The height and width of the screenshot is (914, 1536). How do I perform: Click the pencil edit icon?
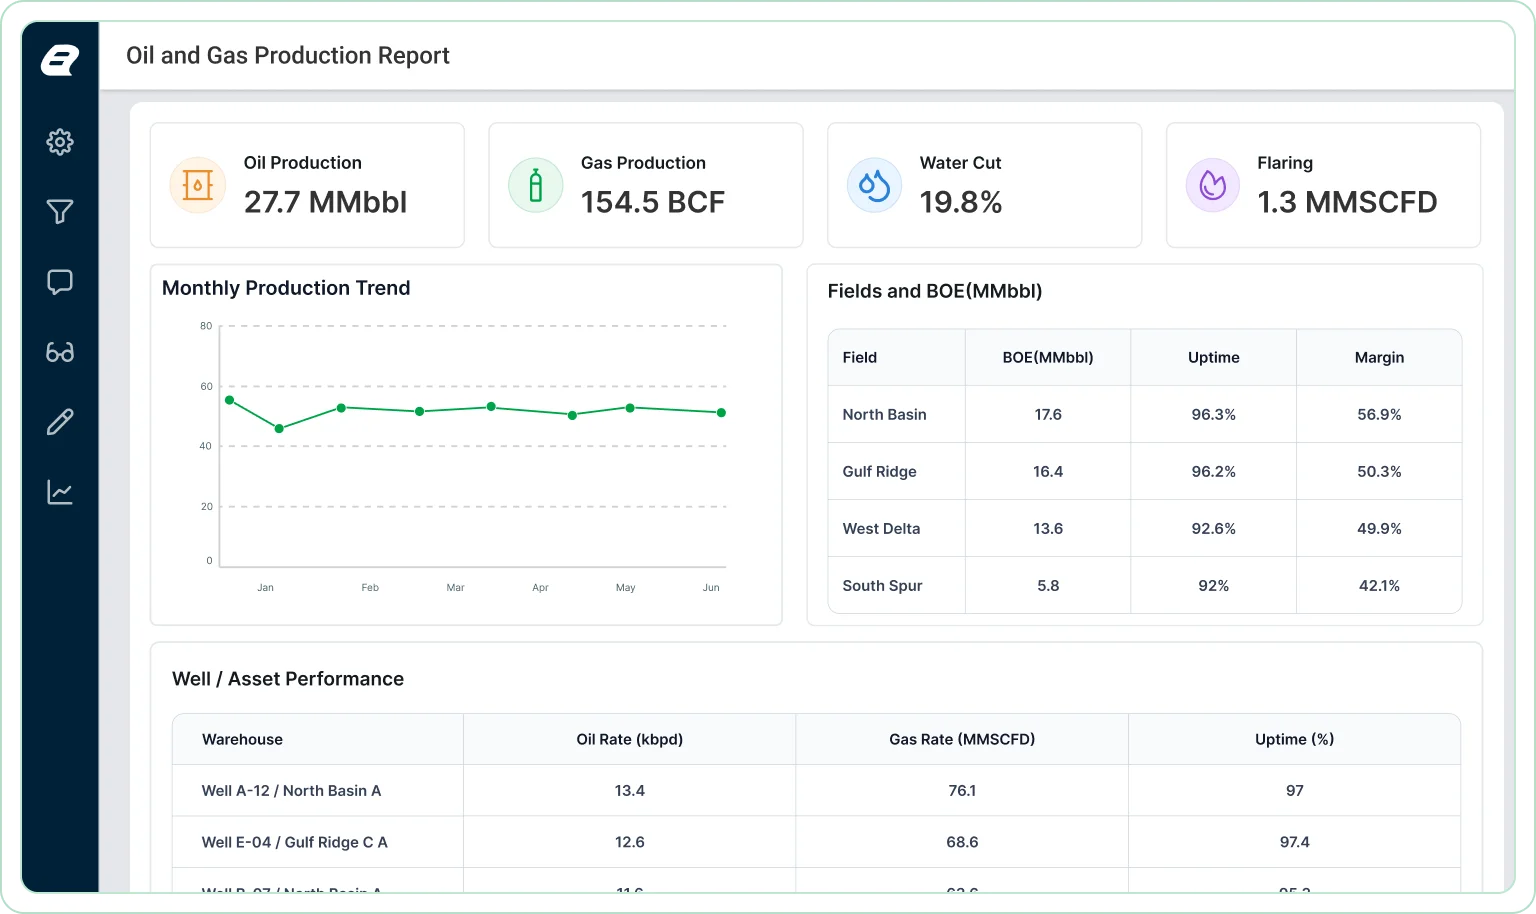60,422
